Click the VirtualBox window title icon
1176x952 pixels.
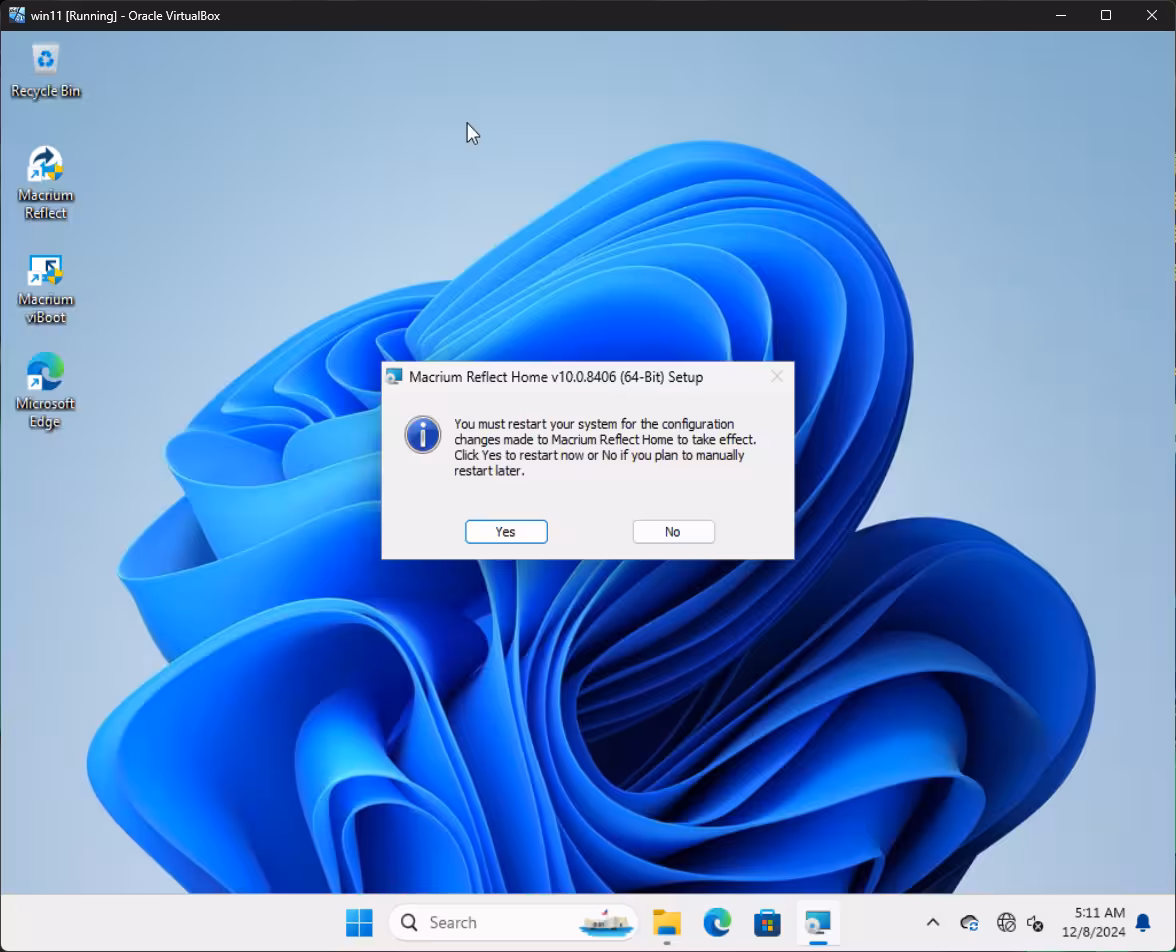tap(16, 15)
